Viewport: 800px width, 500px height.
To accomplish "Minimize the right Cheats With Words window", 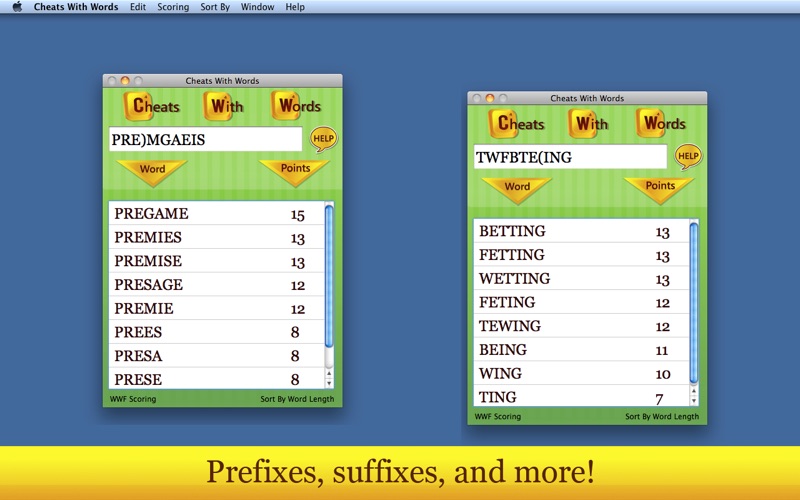I will click(x=490, y=98).
